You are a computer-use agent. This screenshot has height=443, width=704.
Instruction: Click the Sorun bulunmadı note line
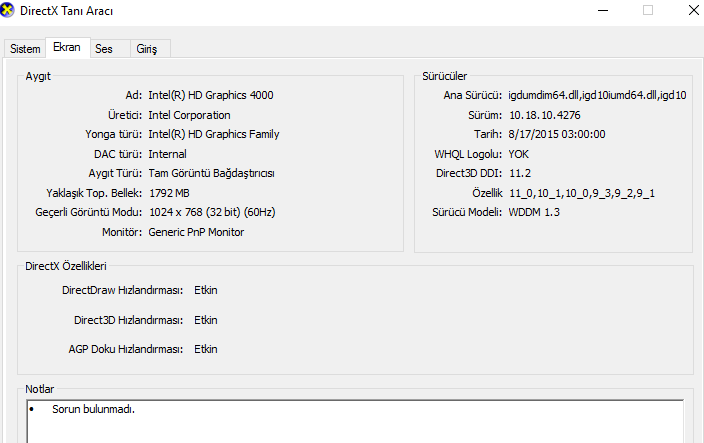point(93,410)
